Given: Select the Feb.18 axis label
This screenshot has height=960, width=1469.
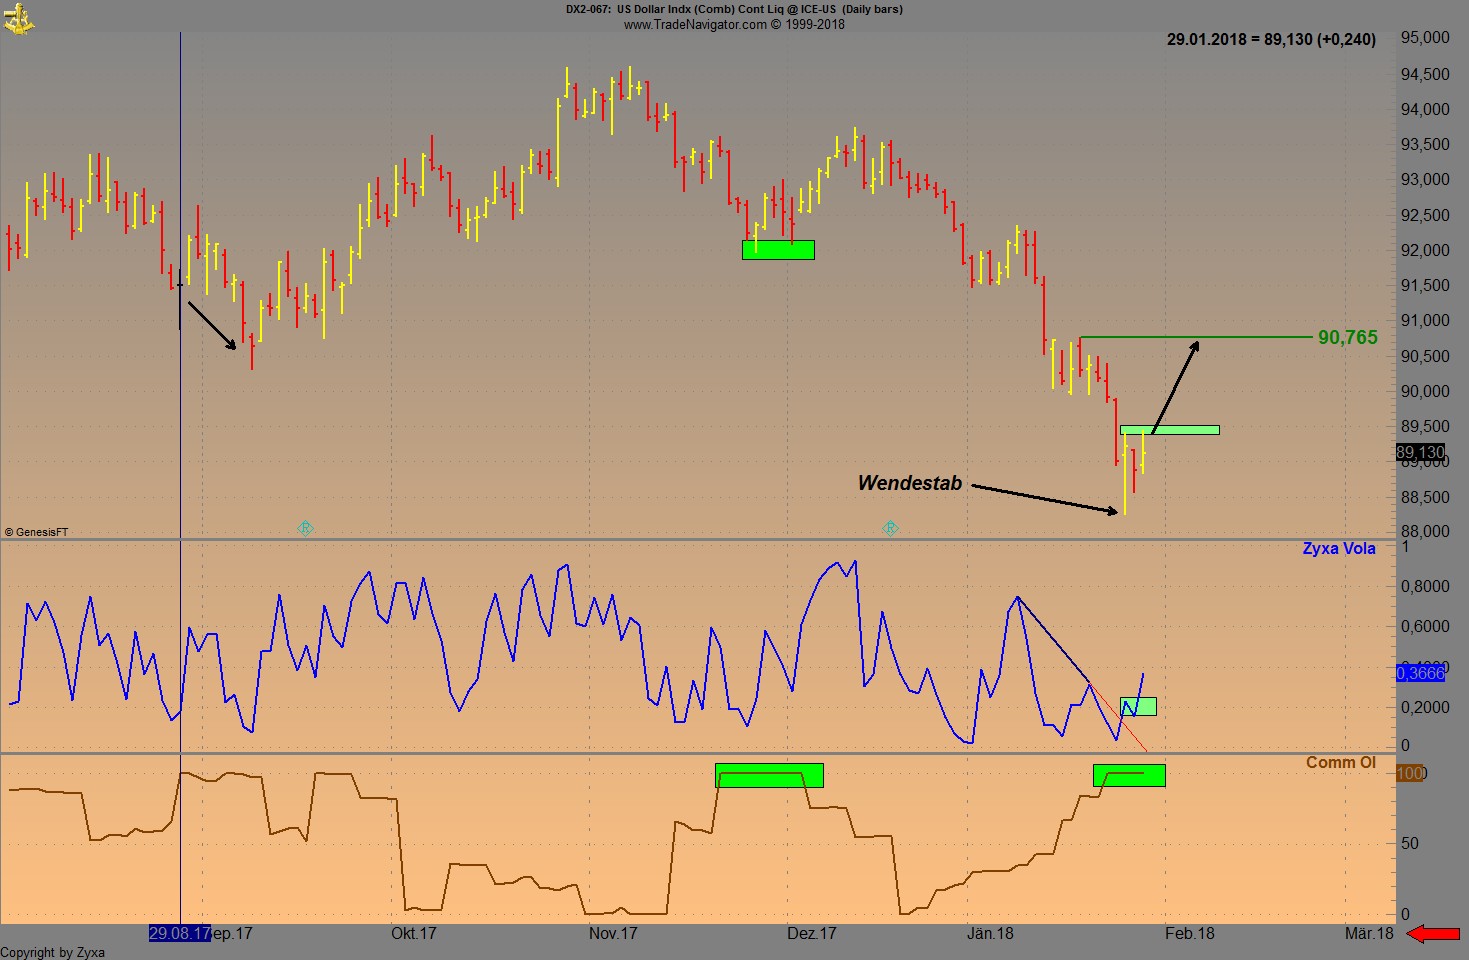Looking at the screenshot, I should pyautogui.click(x=1192, y=934).
